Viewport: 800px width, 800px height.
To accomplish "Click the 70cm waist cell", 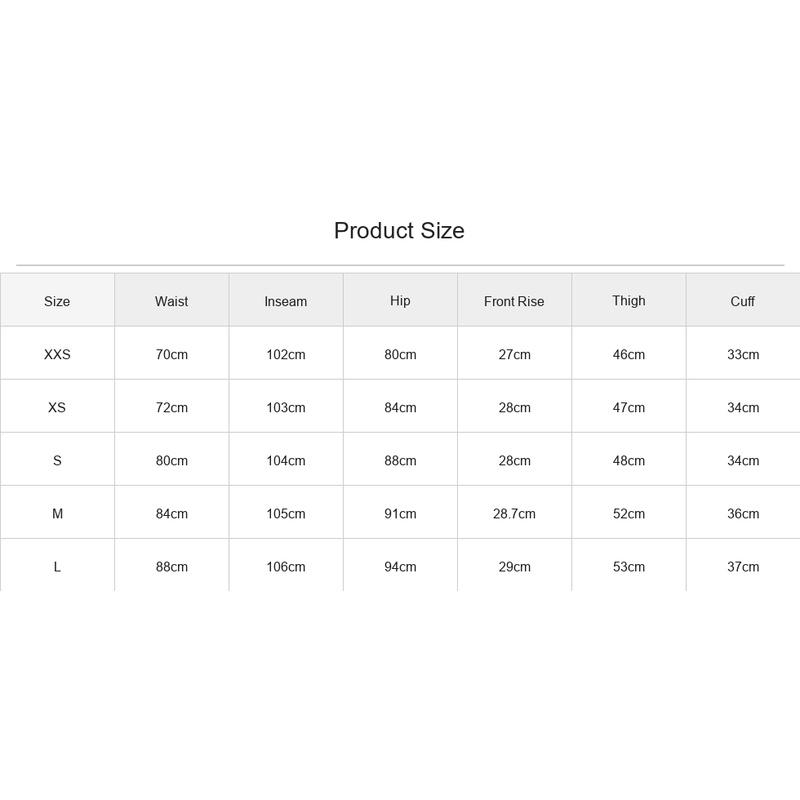I will tap(171, 354).
